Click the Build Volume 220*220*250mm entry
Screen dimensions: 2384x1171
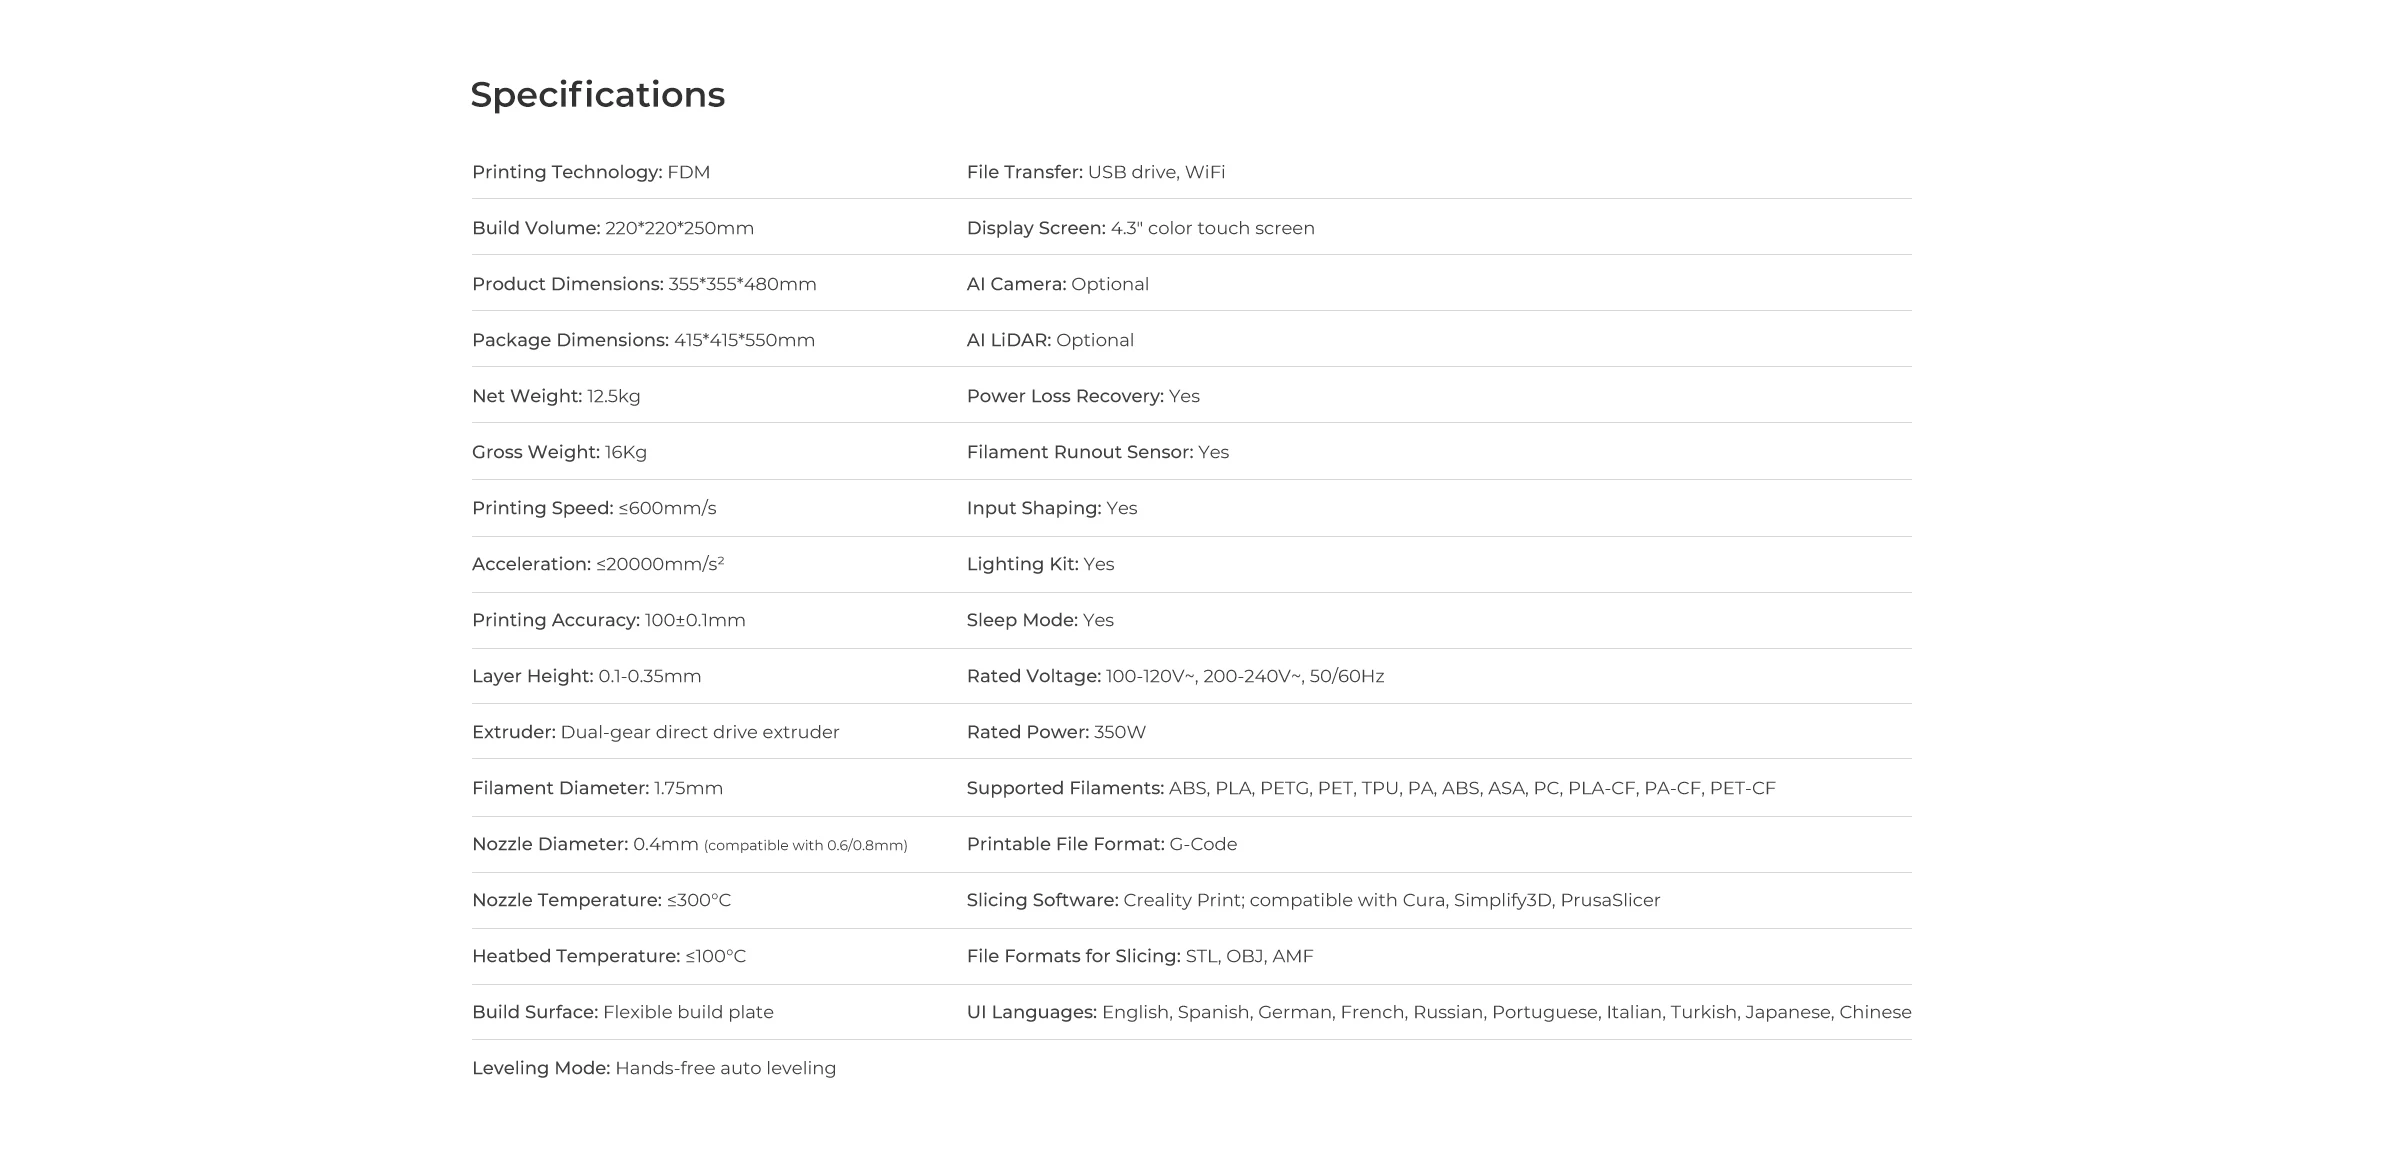613,228
